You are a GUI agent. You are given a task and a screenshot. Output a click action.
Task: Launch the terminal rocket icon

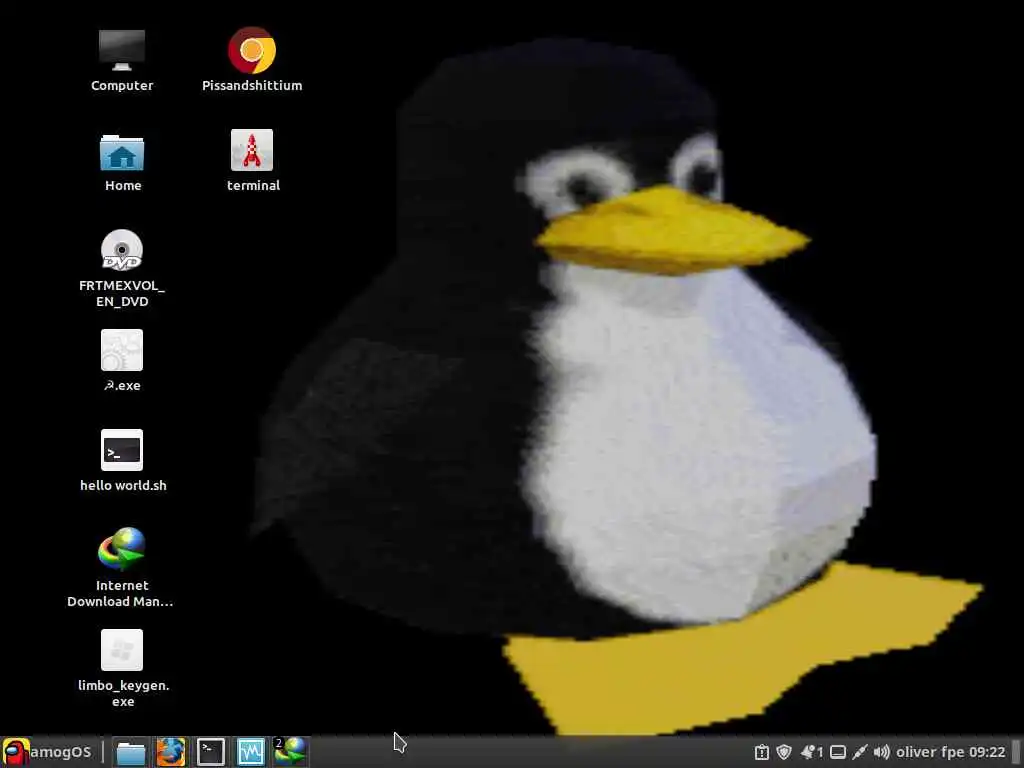[x=251, y=150]
